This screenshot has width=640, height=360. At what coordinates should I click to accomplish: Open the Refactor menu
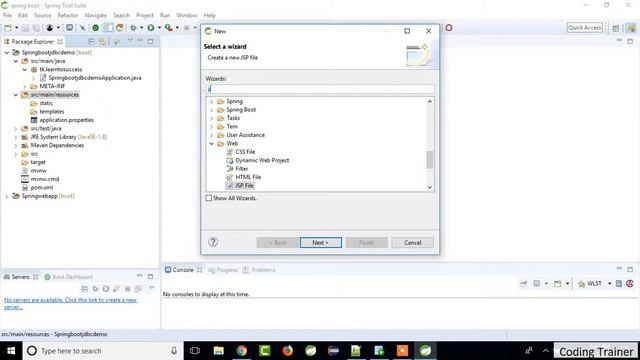pyautogui.click(x=68, y=15)
